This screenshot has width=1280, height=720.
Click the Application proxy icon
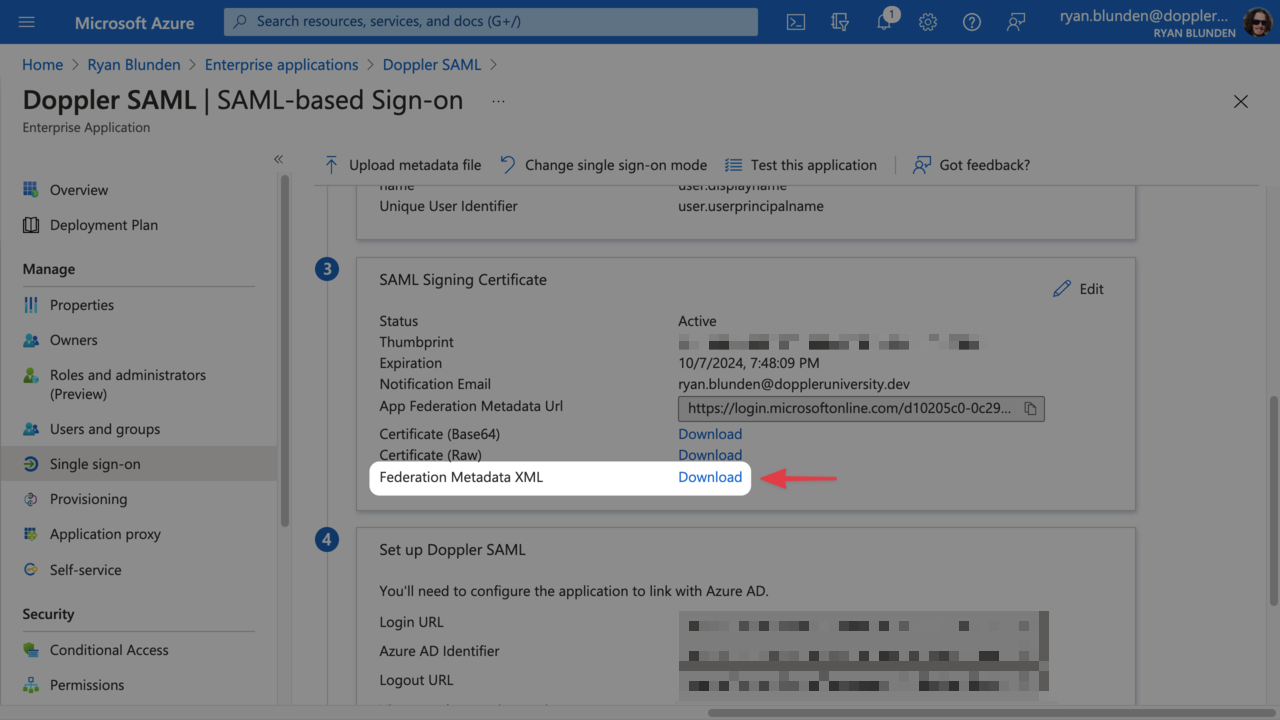pos(31,534)
